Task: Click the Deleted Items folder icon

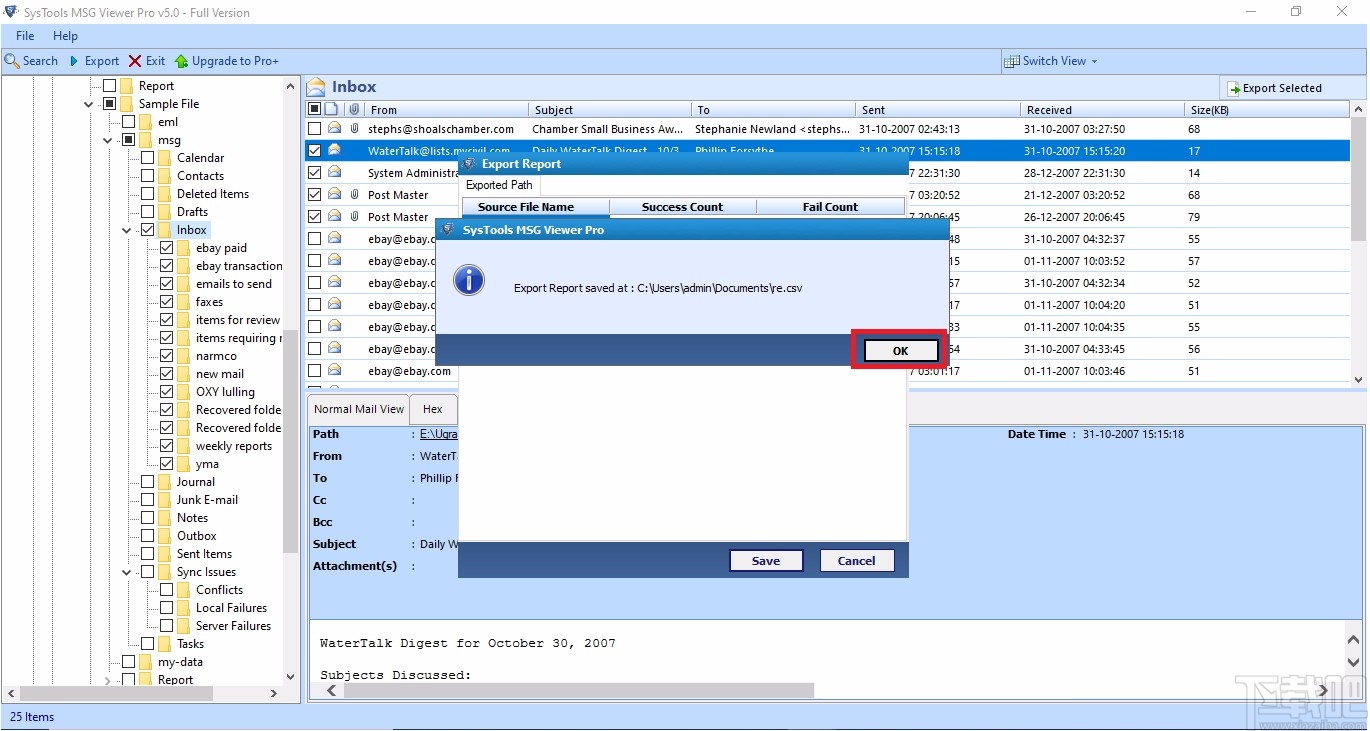Action: point(165,194)
